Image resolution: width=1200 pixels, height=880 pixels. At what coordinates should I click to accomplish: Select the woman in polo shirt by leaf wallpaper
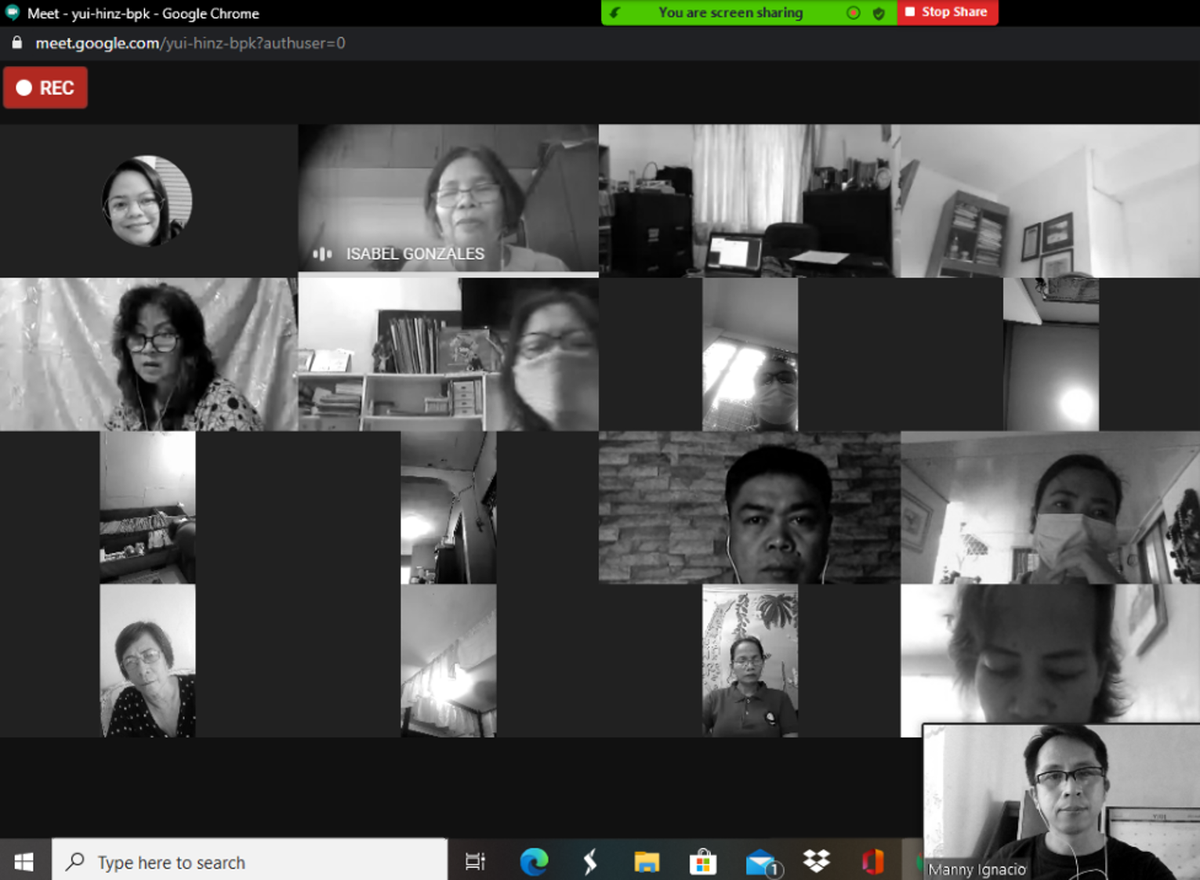coord(750,661)
